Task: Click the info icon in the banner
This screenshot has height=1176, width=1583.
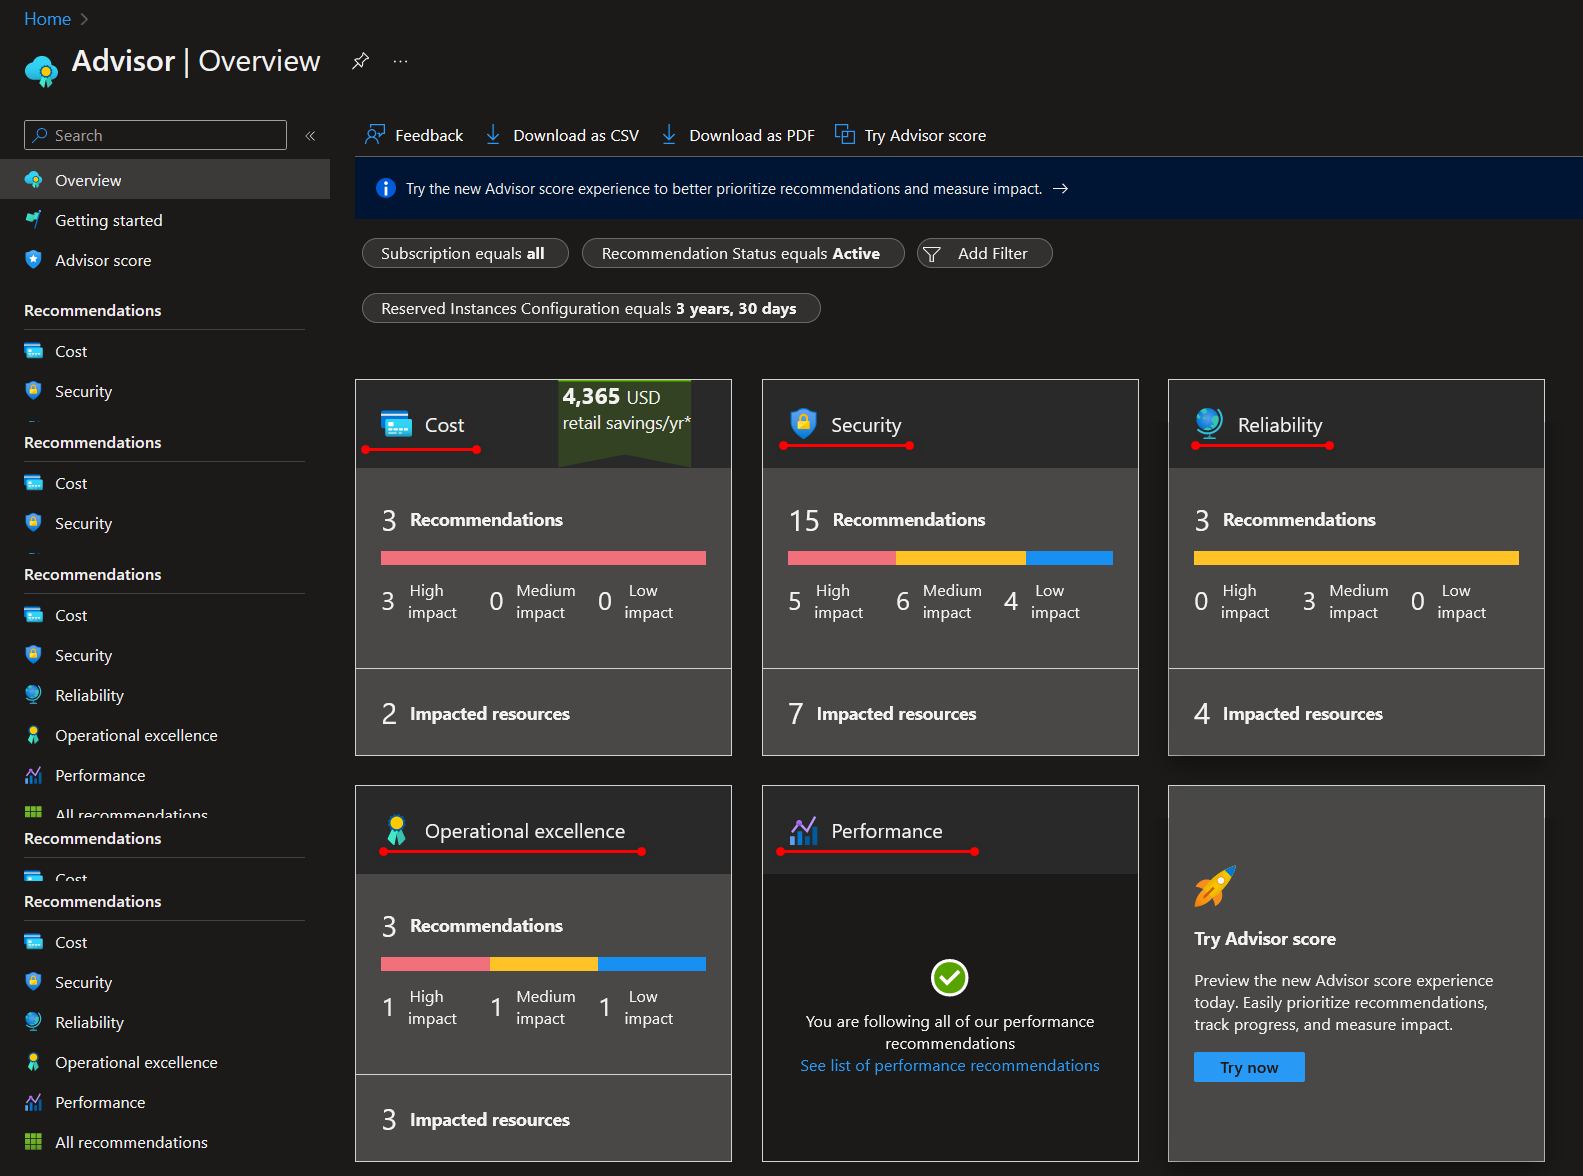Action: click(385, 188)
